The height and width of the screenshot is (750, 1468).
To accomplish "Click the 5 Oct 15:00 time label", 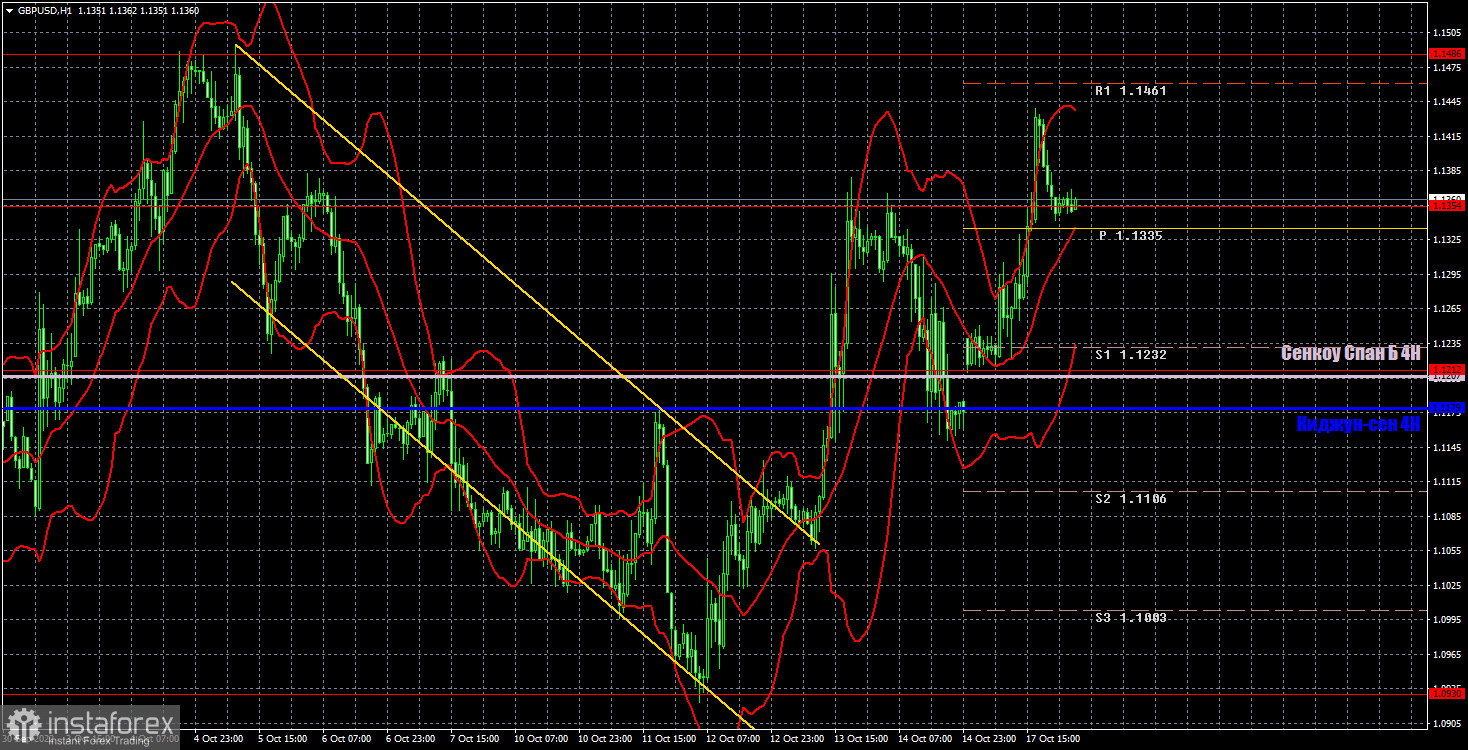I will (x=283, y=739).
